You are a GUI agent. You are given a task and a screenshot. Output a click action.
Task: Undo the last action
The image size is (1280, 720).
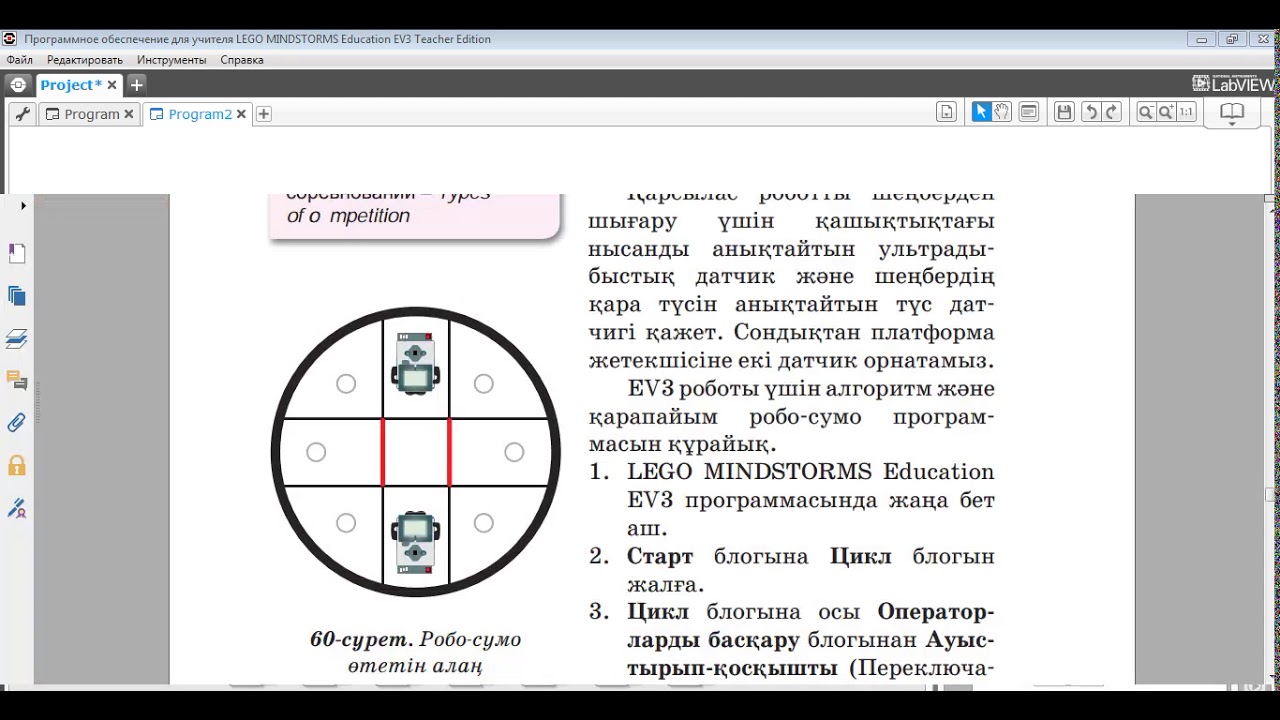point(1091,112)
